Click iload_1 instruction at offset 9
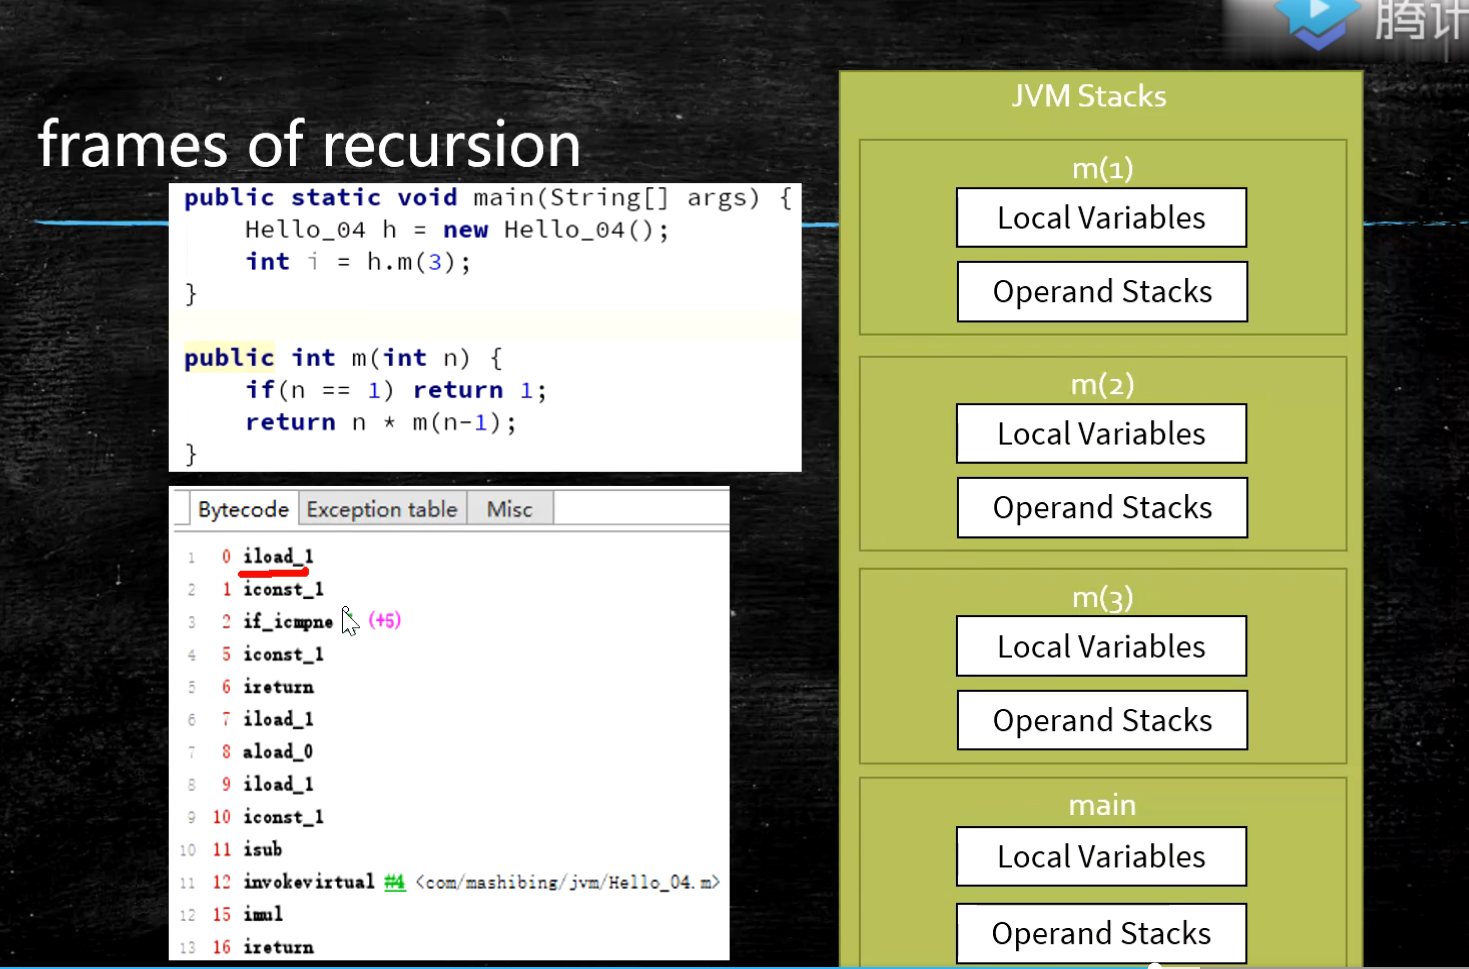1469x969 pixels. coord(278,784)
